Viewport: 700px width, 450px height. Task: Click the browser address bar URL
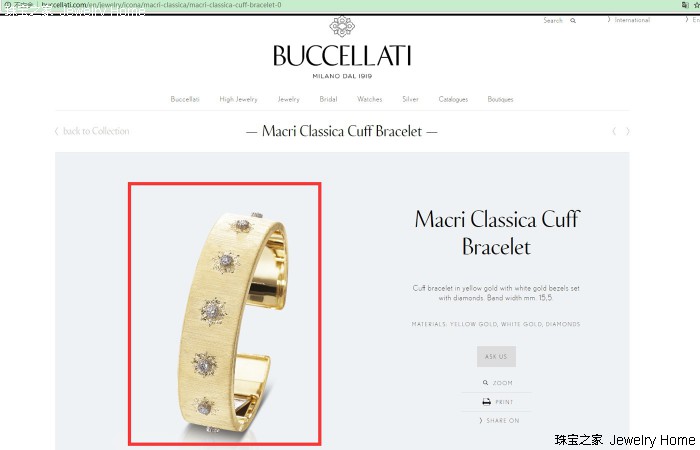161,5
